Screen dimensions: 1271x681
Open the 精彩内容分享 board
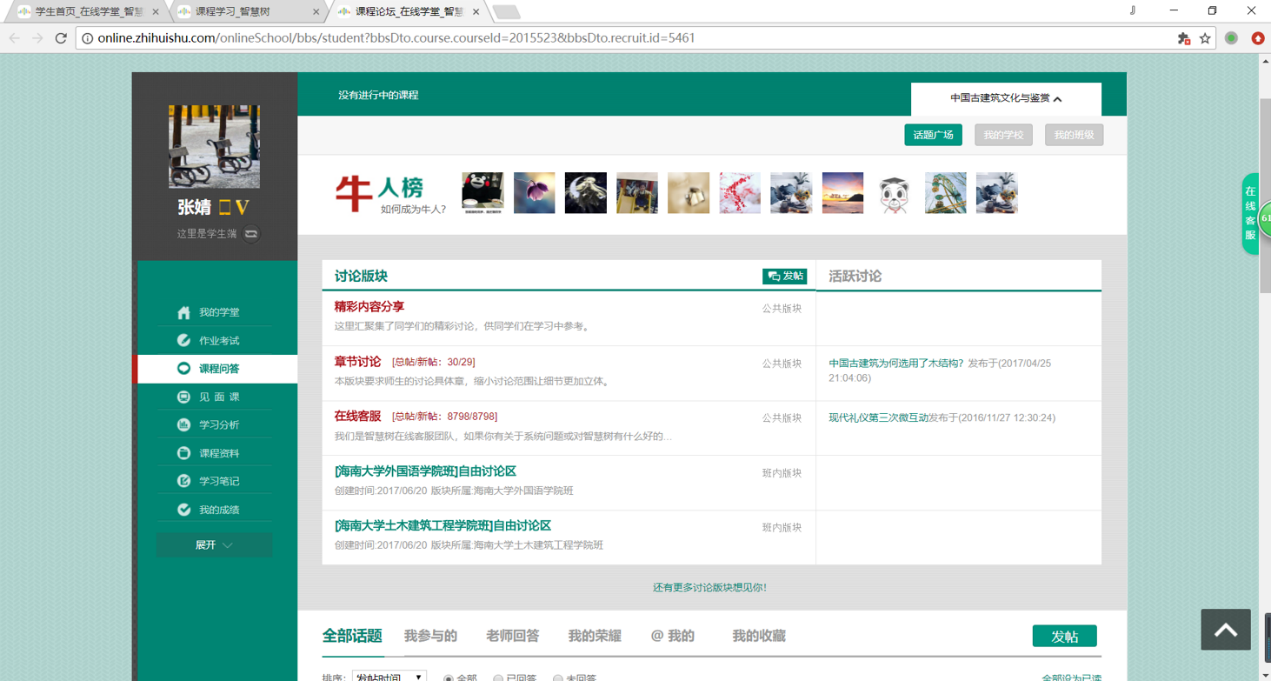(x=369, y=306)
